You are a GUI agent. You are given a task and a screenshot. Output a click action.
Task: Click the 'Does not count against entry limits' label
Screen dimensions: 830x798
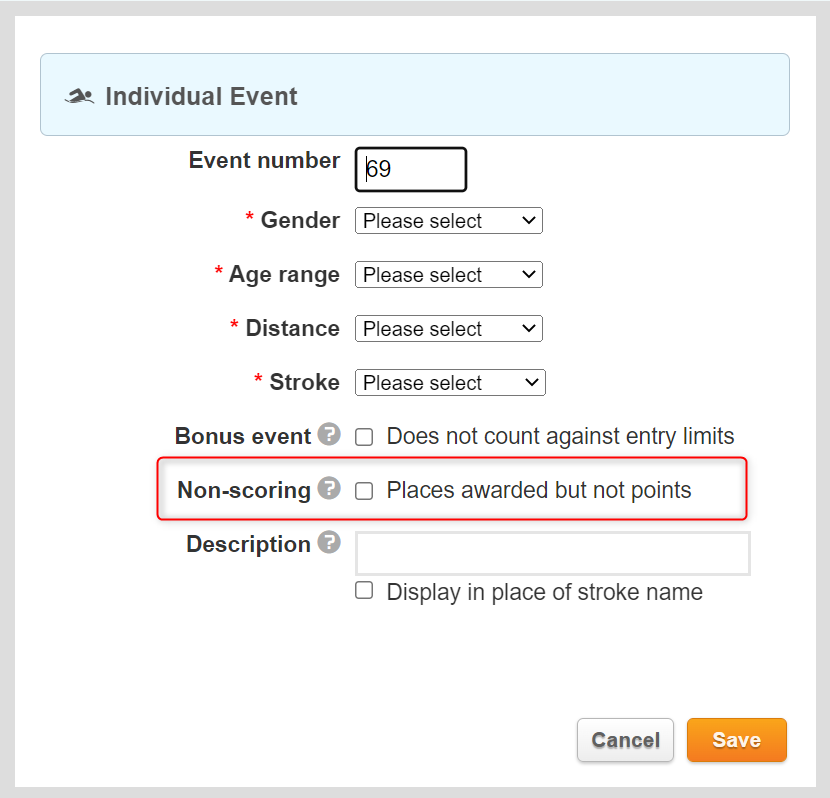click(560, 437)
